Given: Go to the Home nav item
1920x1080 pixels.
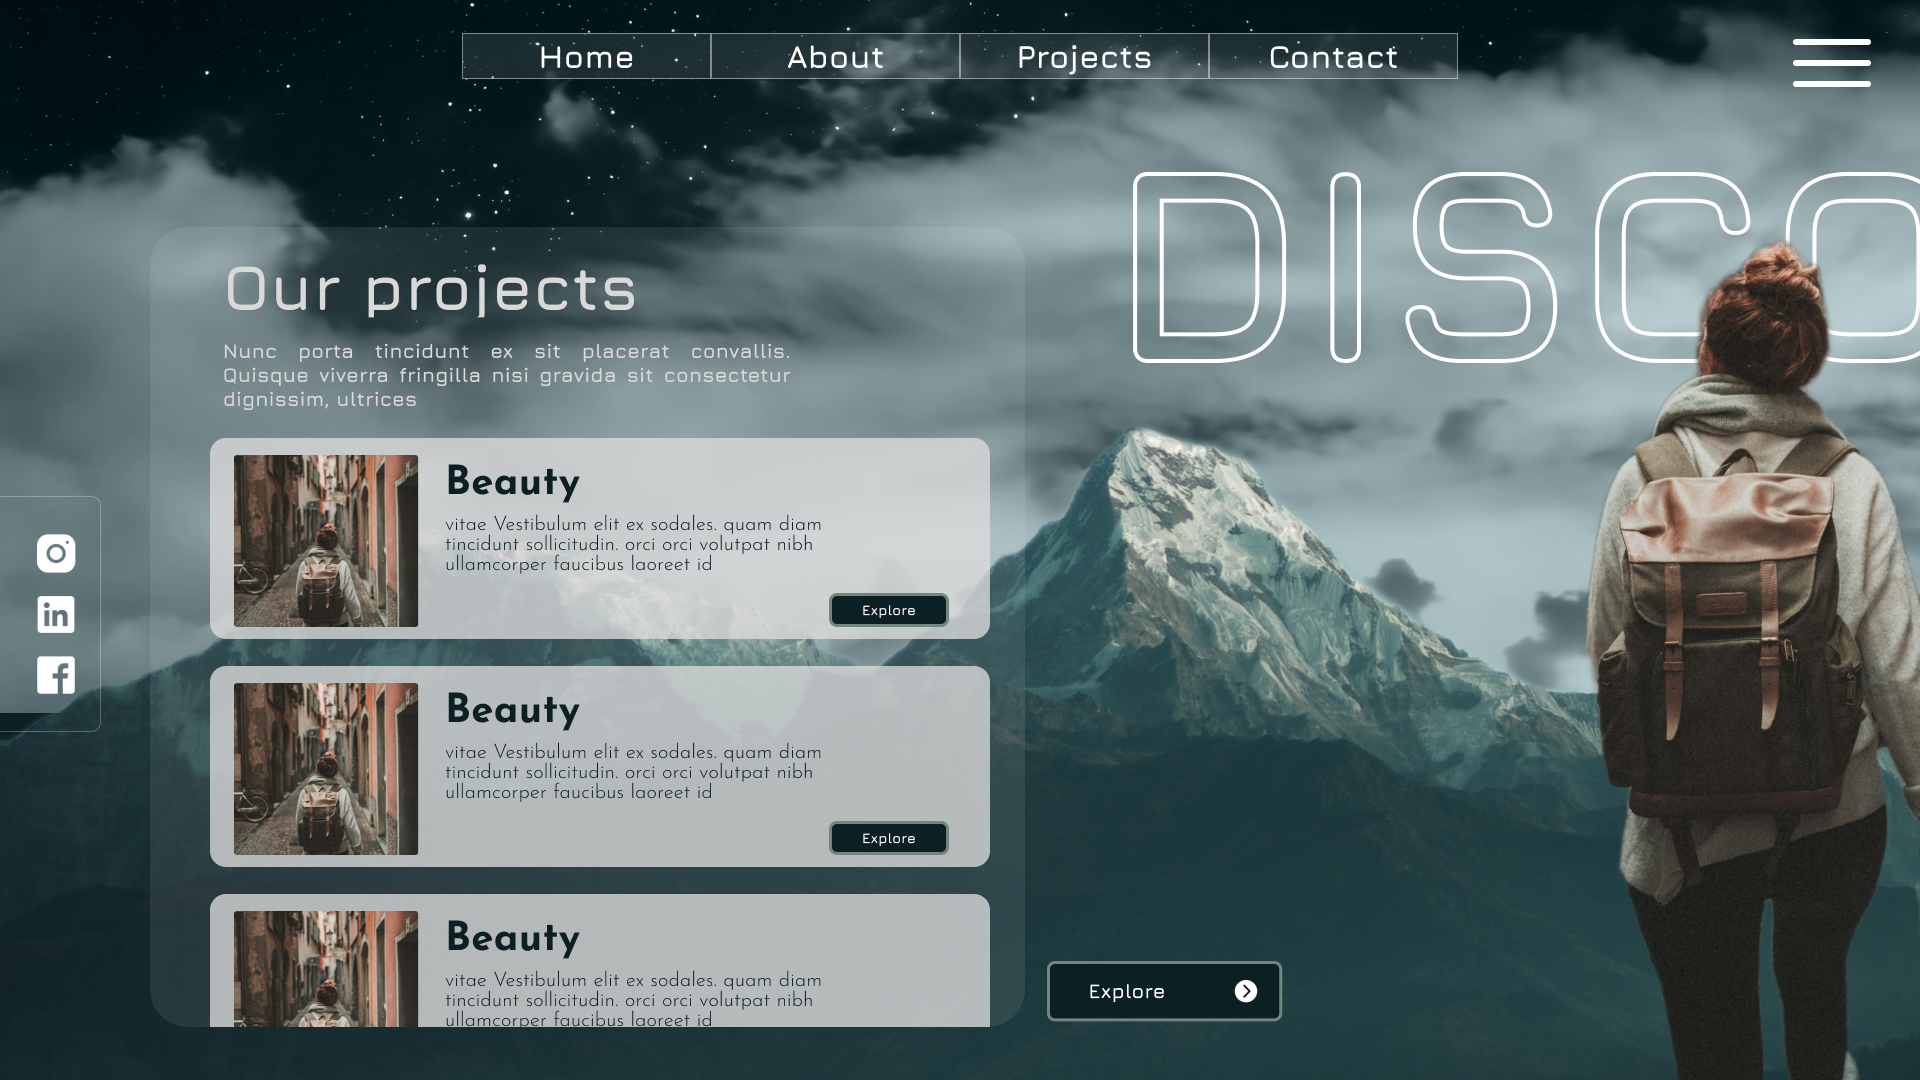Looking at the screenshot, I should click(x=586, y=57).
